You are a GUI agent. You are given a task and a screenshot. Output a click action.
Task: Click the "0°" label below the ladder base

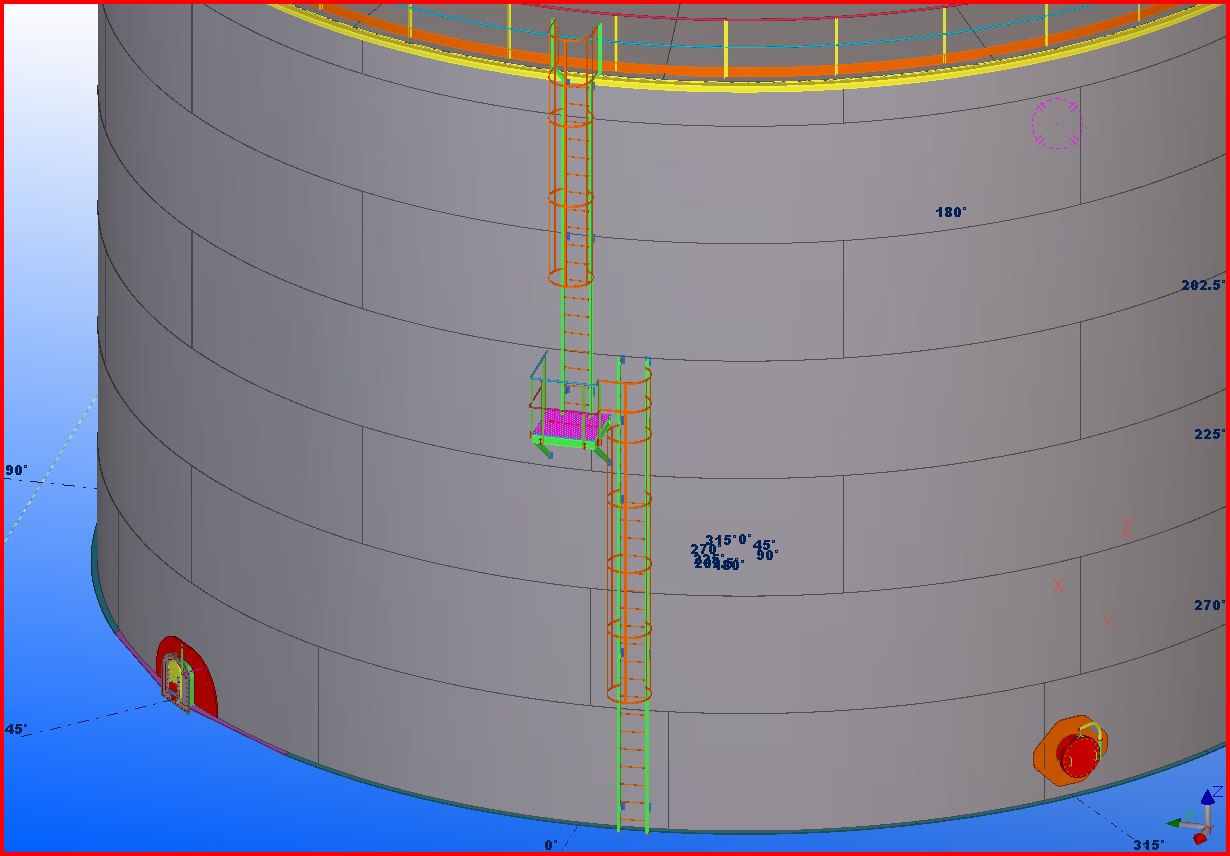551,845
